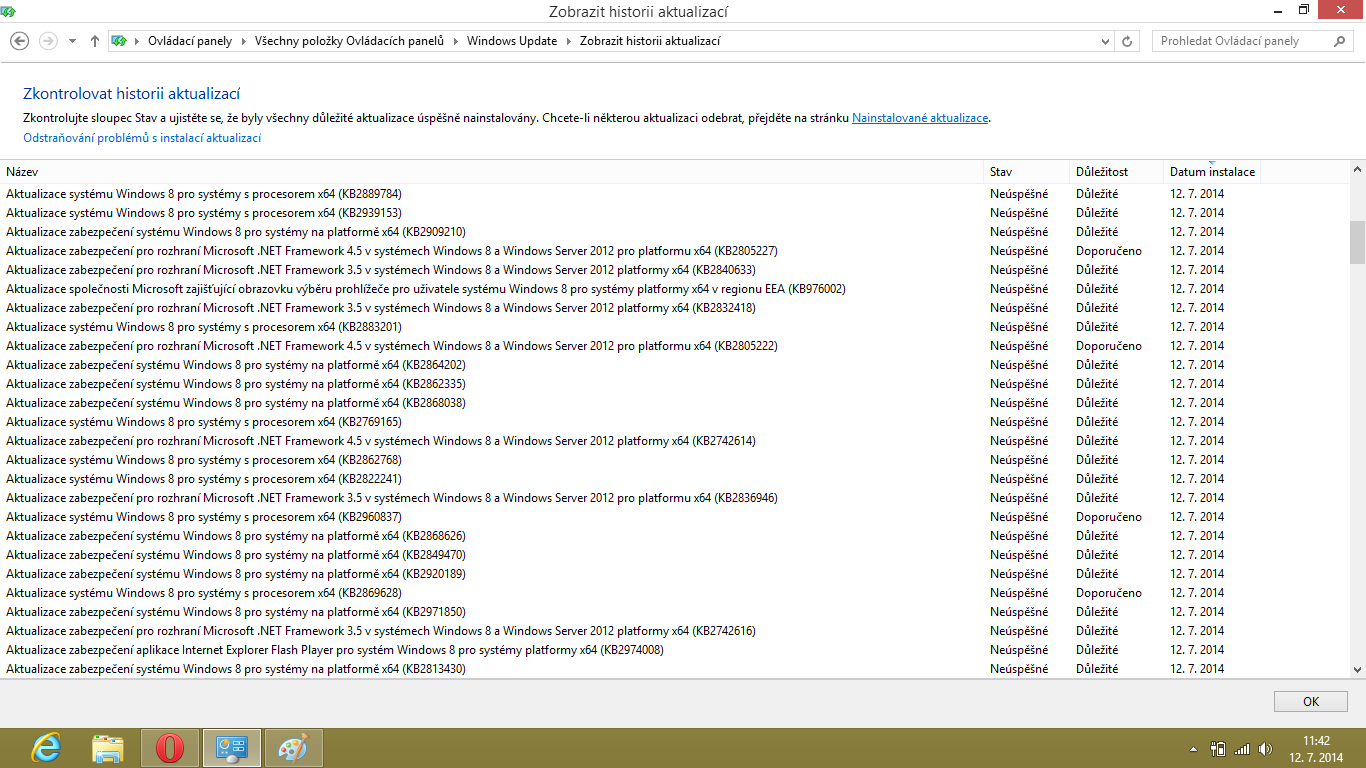
Task: Select the Control Panel taskbar icon
Action: pyautogui.click(x=232, y=748)
